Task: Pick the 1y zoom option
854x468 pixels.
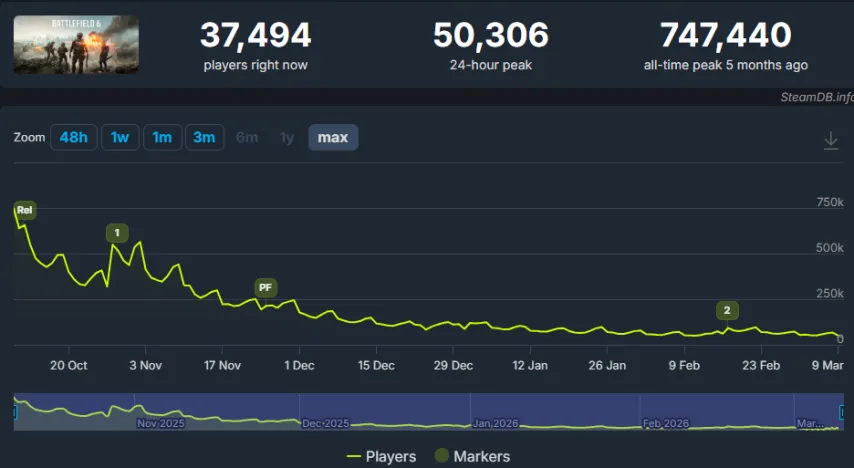Action: pyautogui.click(x=287, y=137)
